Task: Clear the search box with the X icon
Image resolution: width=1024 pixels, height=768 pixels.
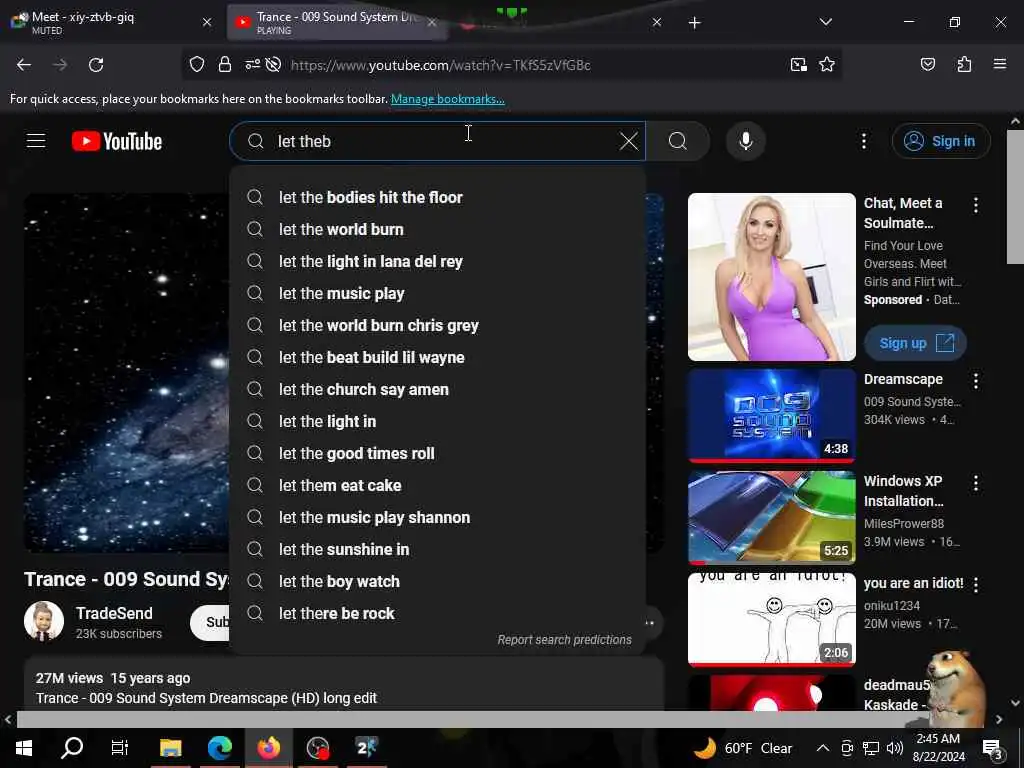Action: click(x=628, y=141)
